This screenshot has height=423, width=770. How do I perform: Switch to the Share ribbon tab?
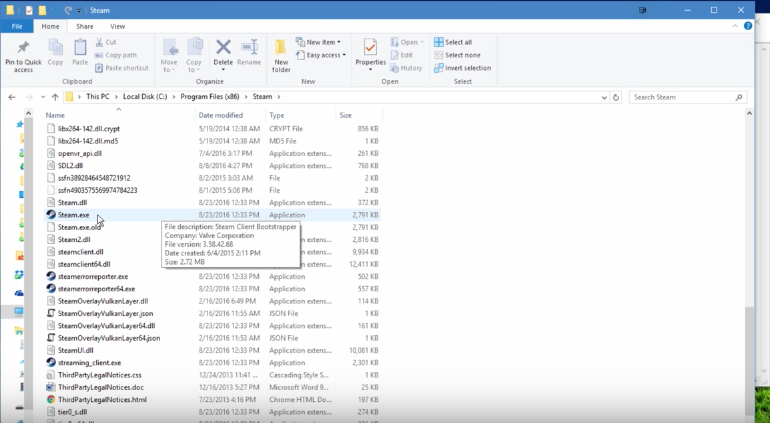coord(84,26)
